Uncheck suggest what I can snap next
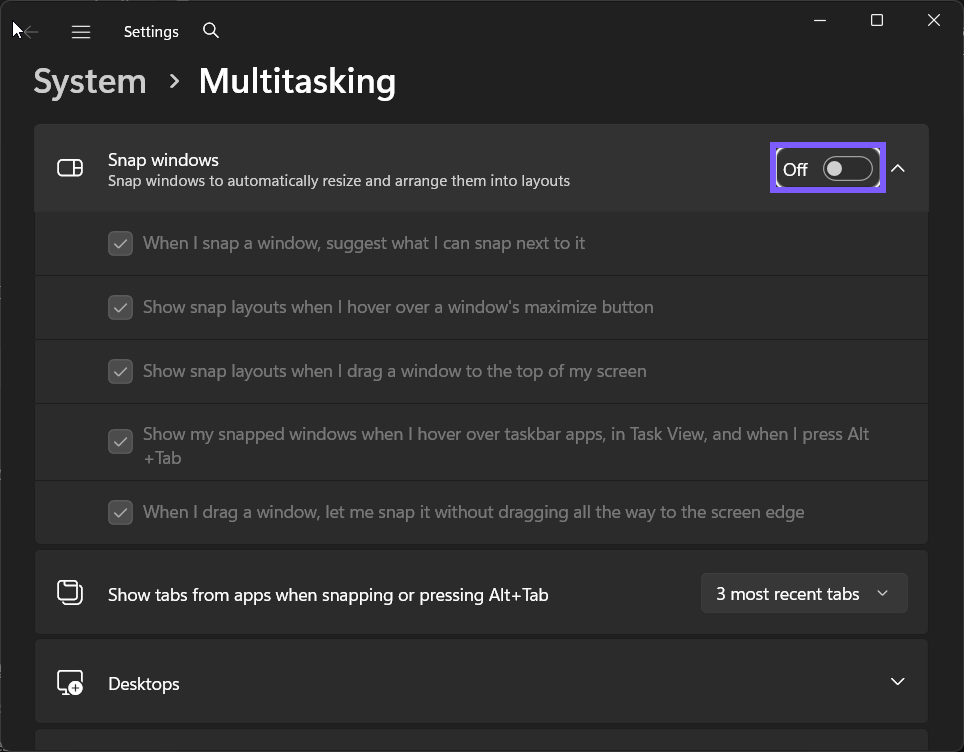964x752 pixels. [x=120, y=243]
